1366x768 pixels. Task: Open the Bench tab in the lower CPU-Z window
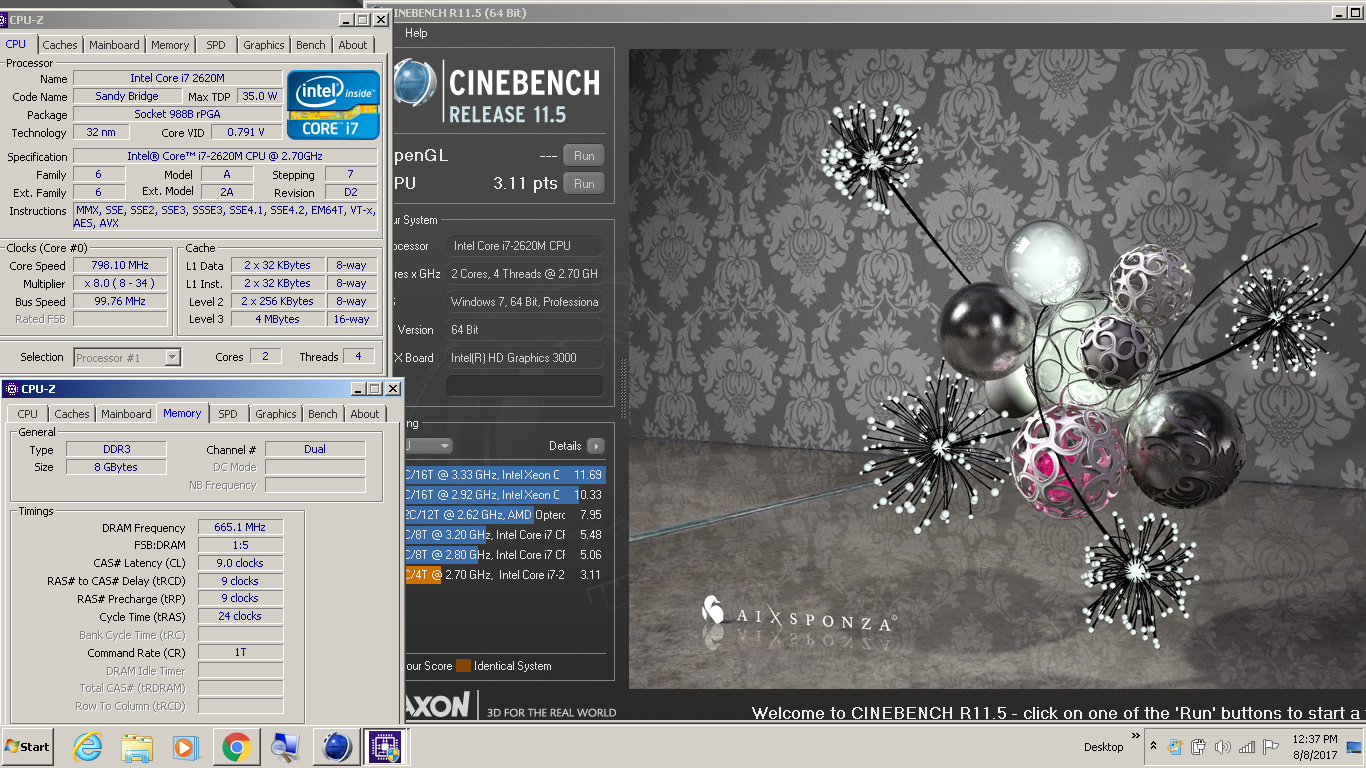323,414
